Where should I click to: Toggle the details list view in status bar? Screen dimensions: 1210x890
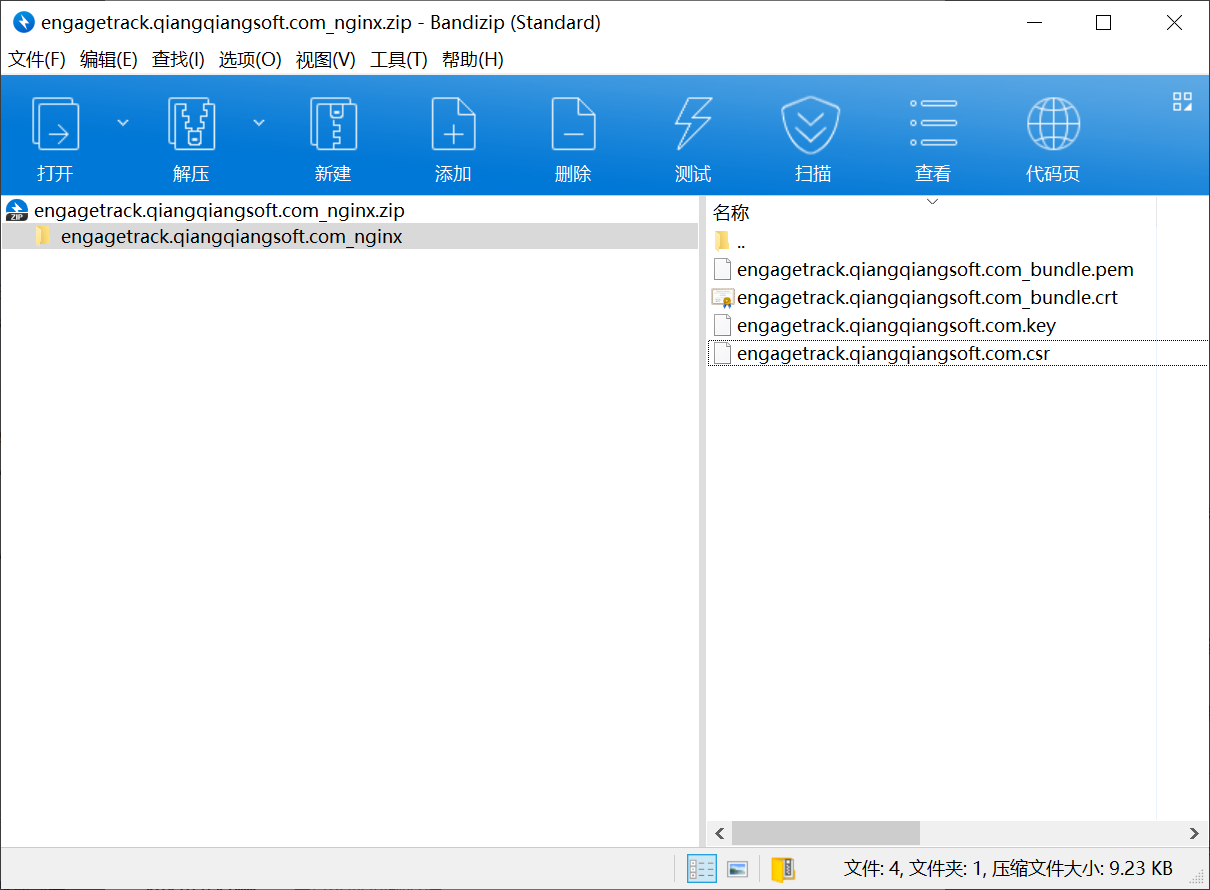(x=702, y=868)
